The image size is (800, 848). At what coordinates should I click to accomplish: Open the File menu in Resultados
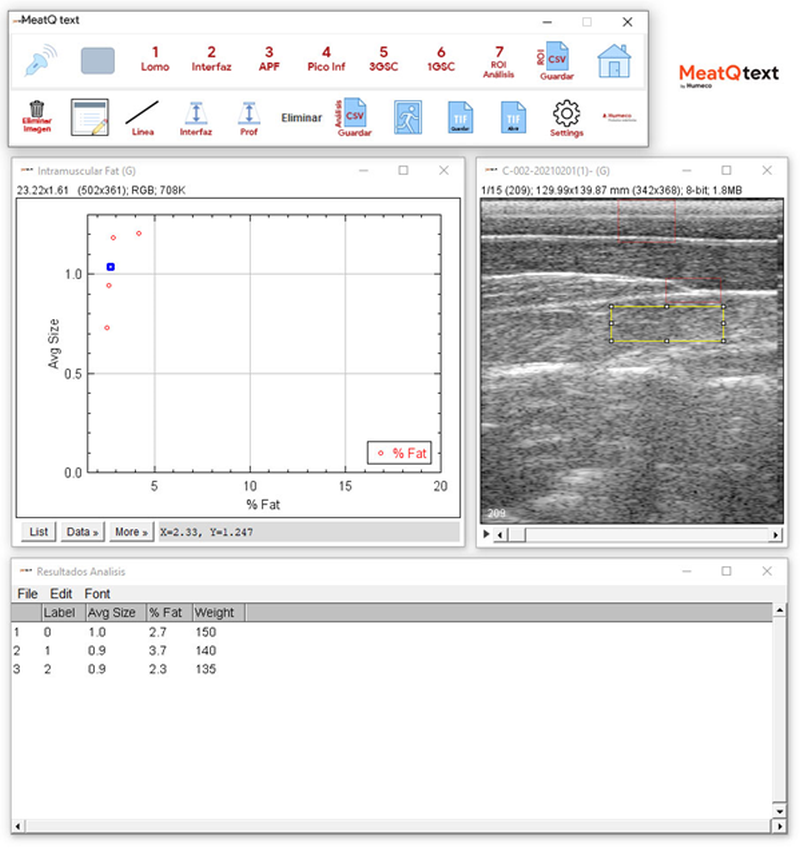pyautogui.click(x=27, y=593)
